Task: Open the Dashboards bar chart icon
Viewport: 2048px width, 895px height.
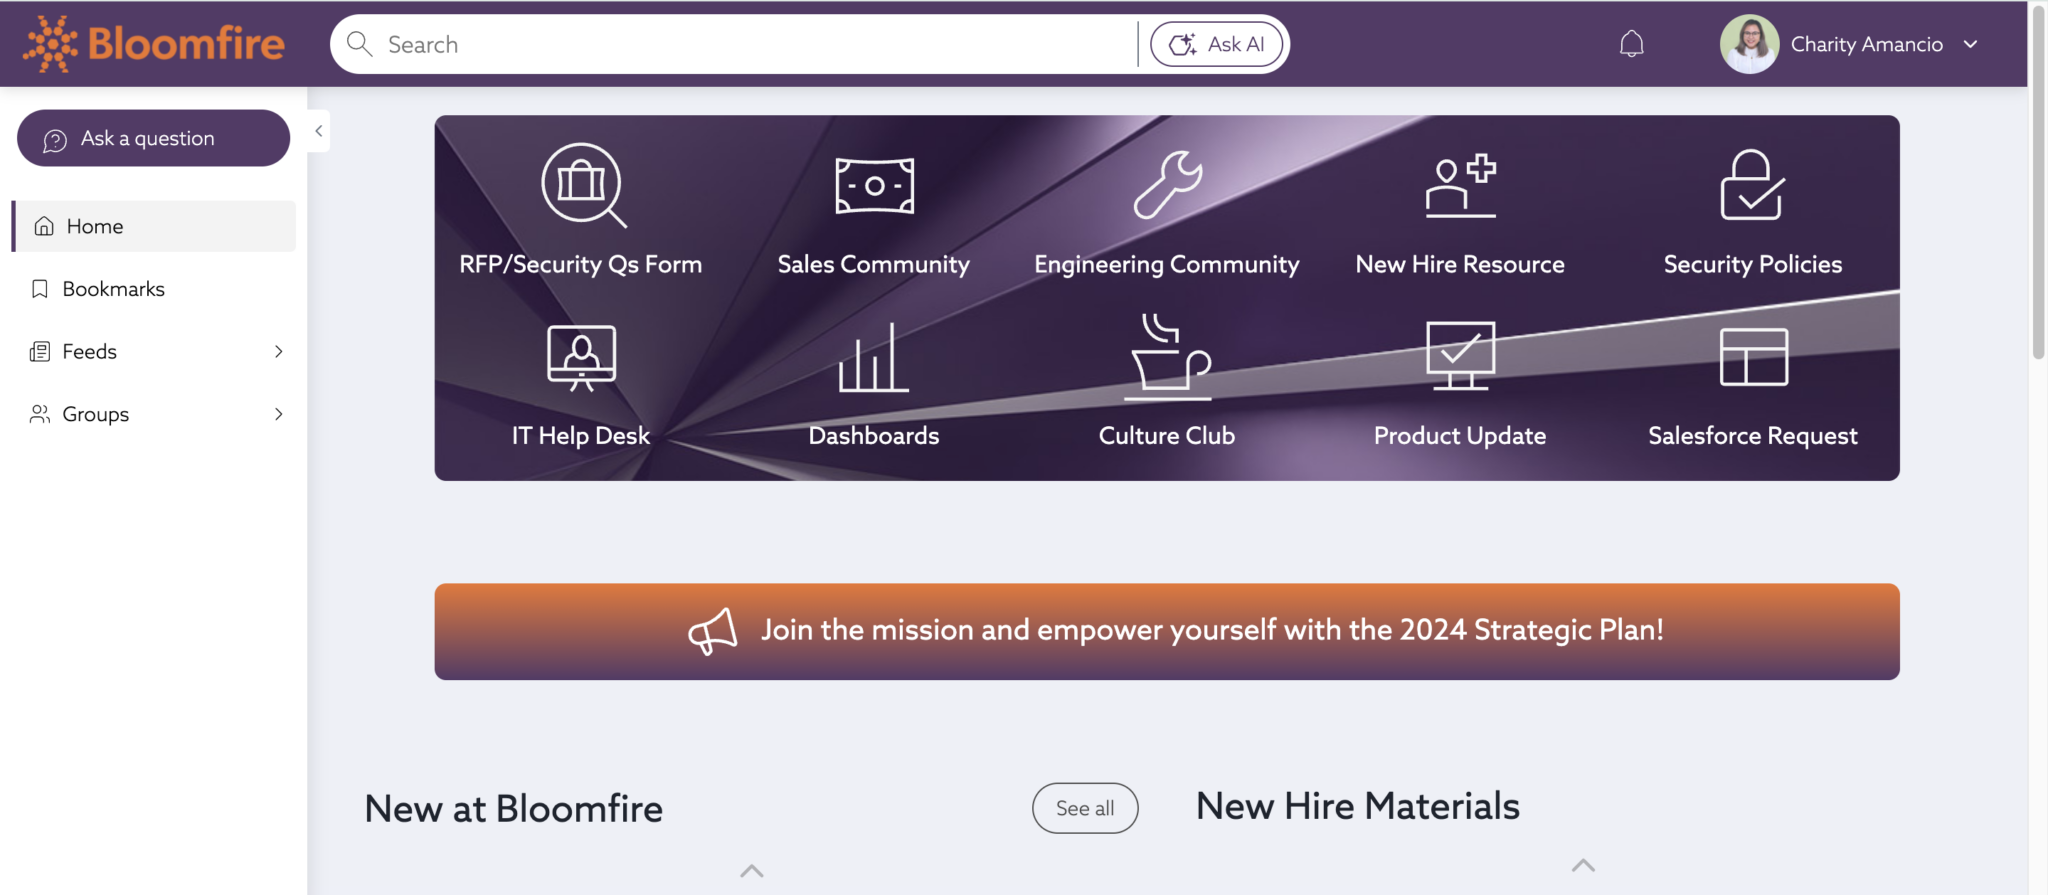Action: (874, 358)
